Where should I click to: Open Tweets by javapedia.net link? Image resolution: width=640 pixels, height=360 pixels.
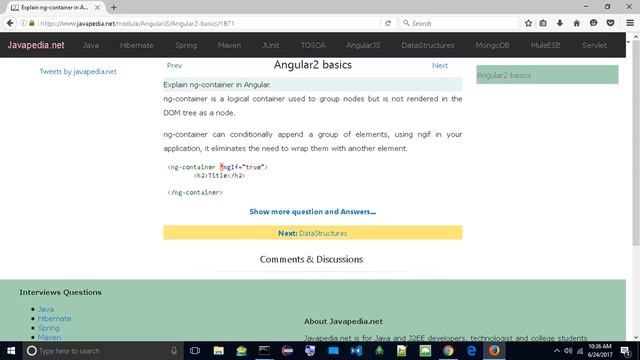point(78,71)
